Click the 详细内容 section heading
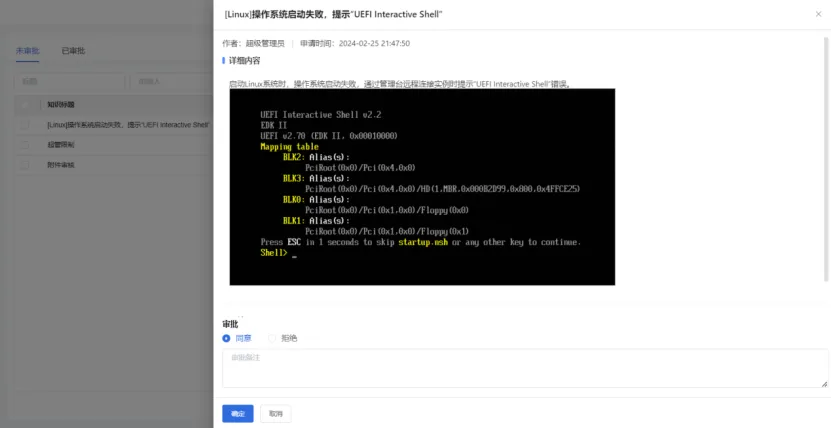This screenshot has height=428, width=831. click(x=244, y=61)
